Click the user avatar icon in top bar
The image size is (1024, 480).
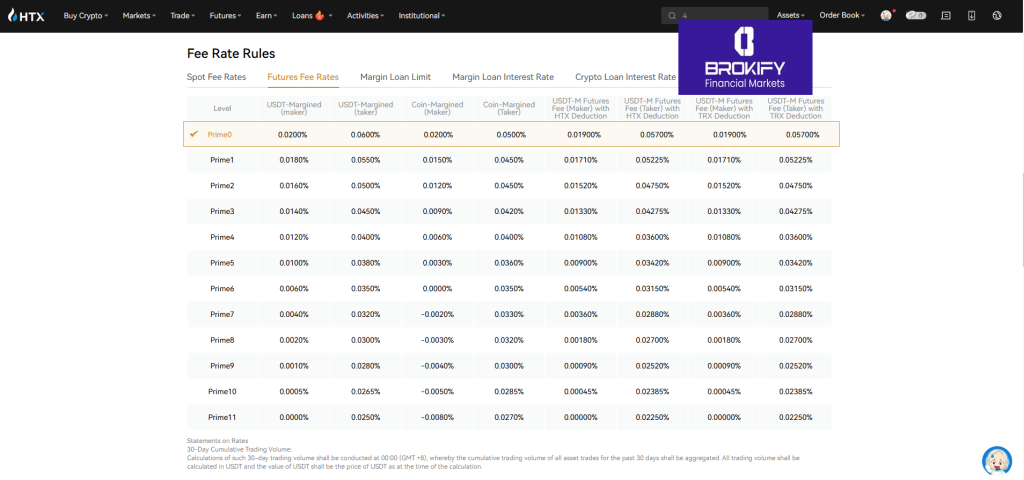pyautogui.click(x=886, y=16)
